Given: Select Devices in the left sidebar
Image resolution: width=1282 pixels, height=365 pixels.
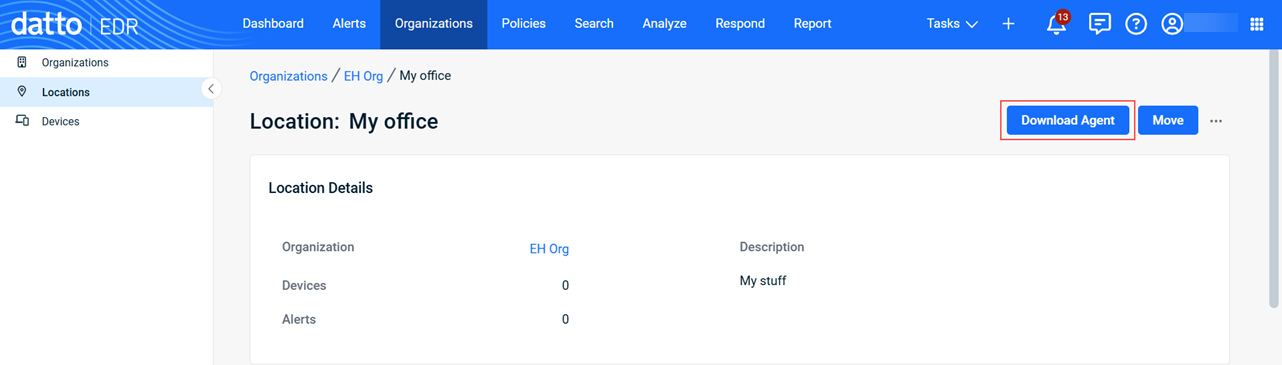Looking at the screenshot, I should coord(60,121).
